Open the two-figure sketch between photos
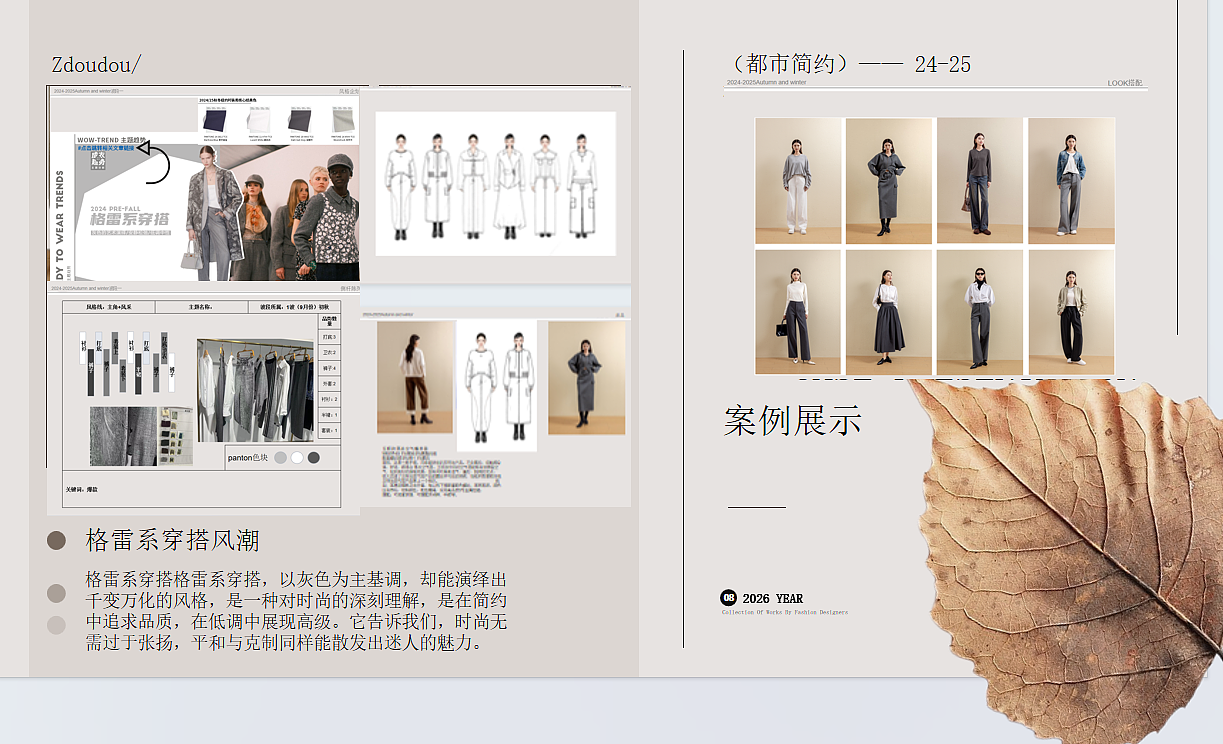Screen dimensions: 1223x744 pyautogui.click(x=496, y=385)
